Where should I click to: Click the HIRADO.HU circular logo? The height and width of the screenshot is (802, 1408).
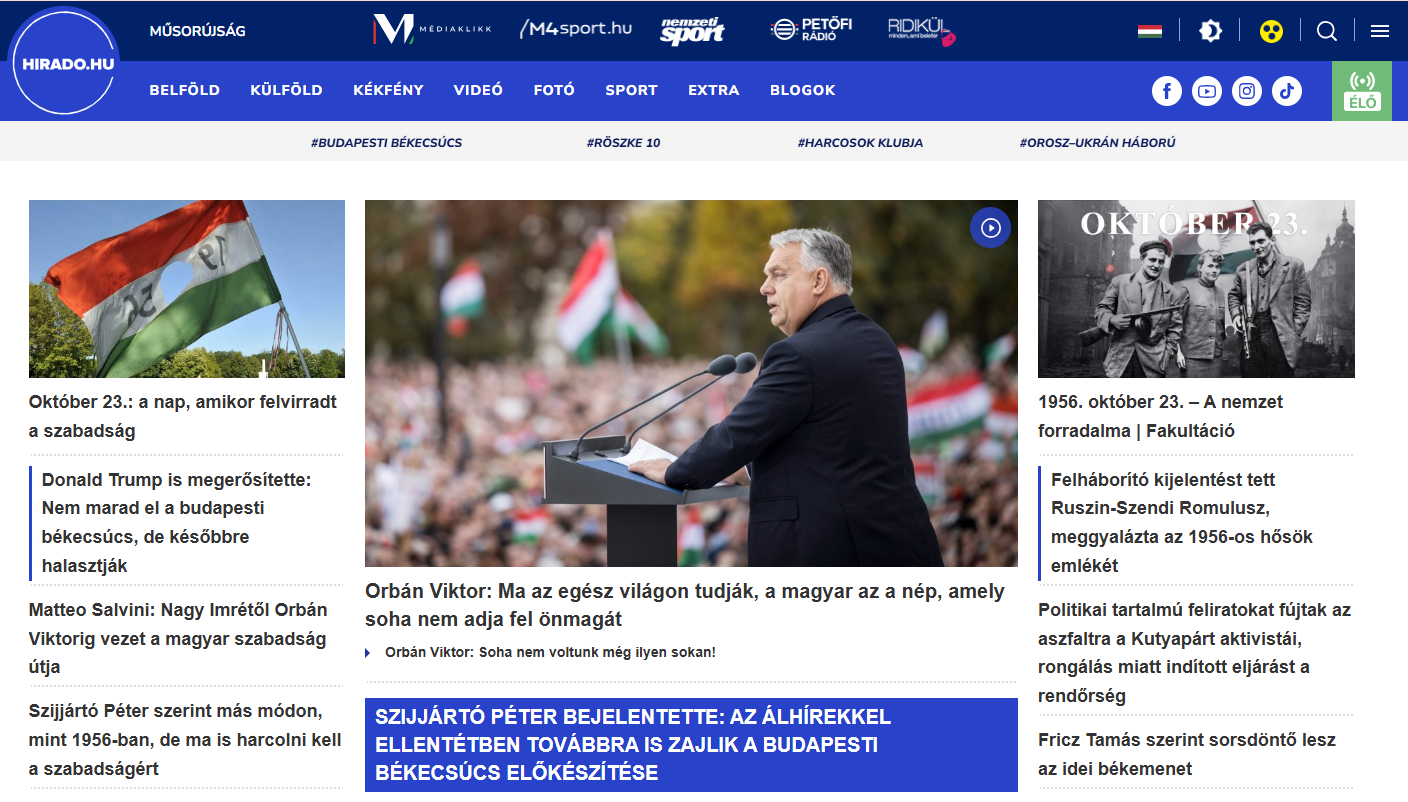tap(63, 64)
